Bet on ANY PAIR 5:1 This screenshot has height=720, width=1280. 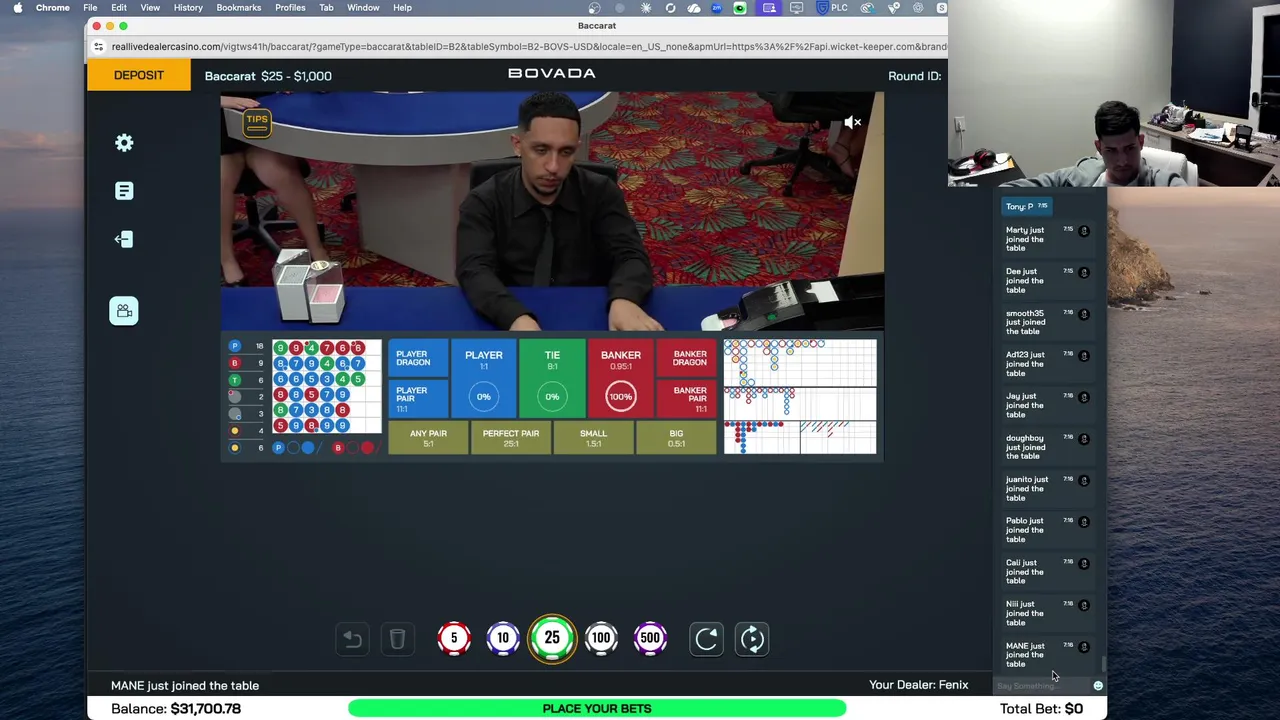coord(428,438)
